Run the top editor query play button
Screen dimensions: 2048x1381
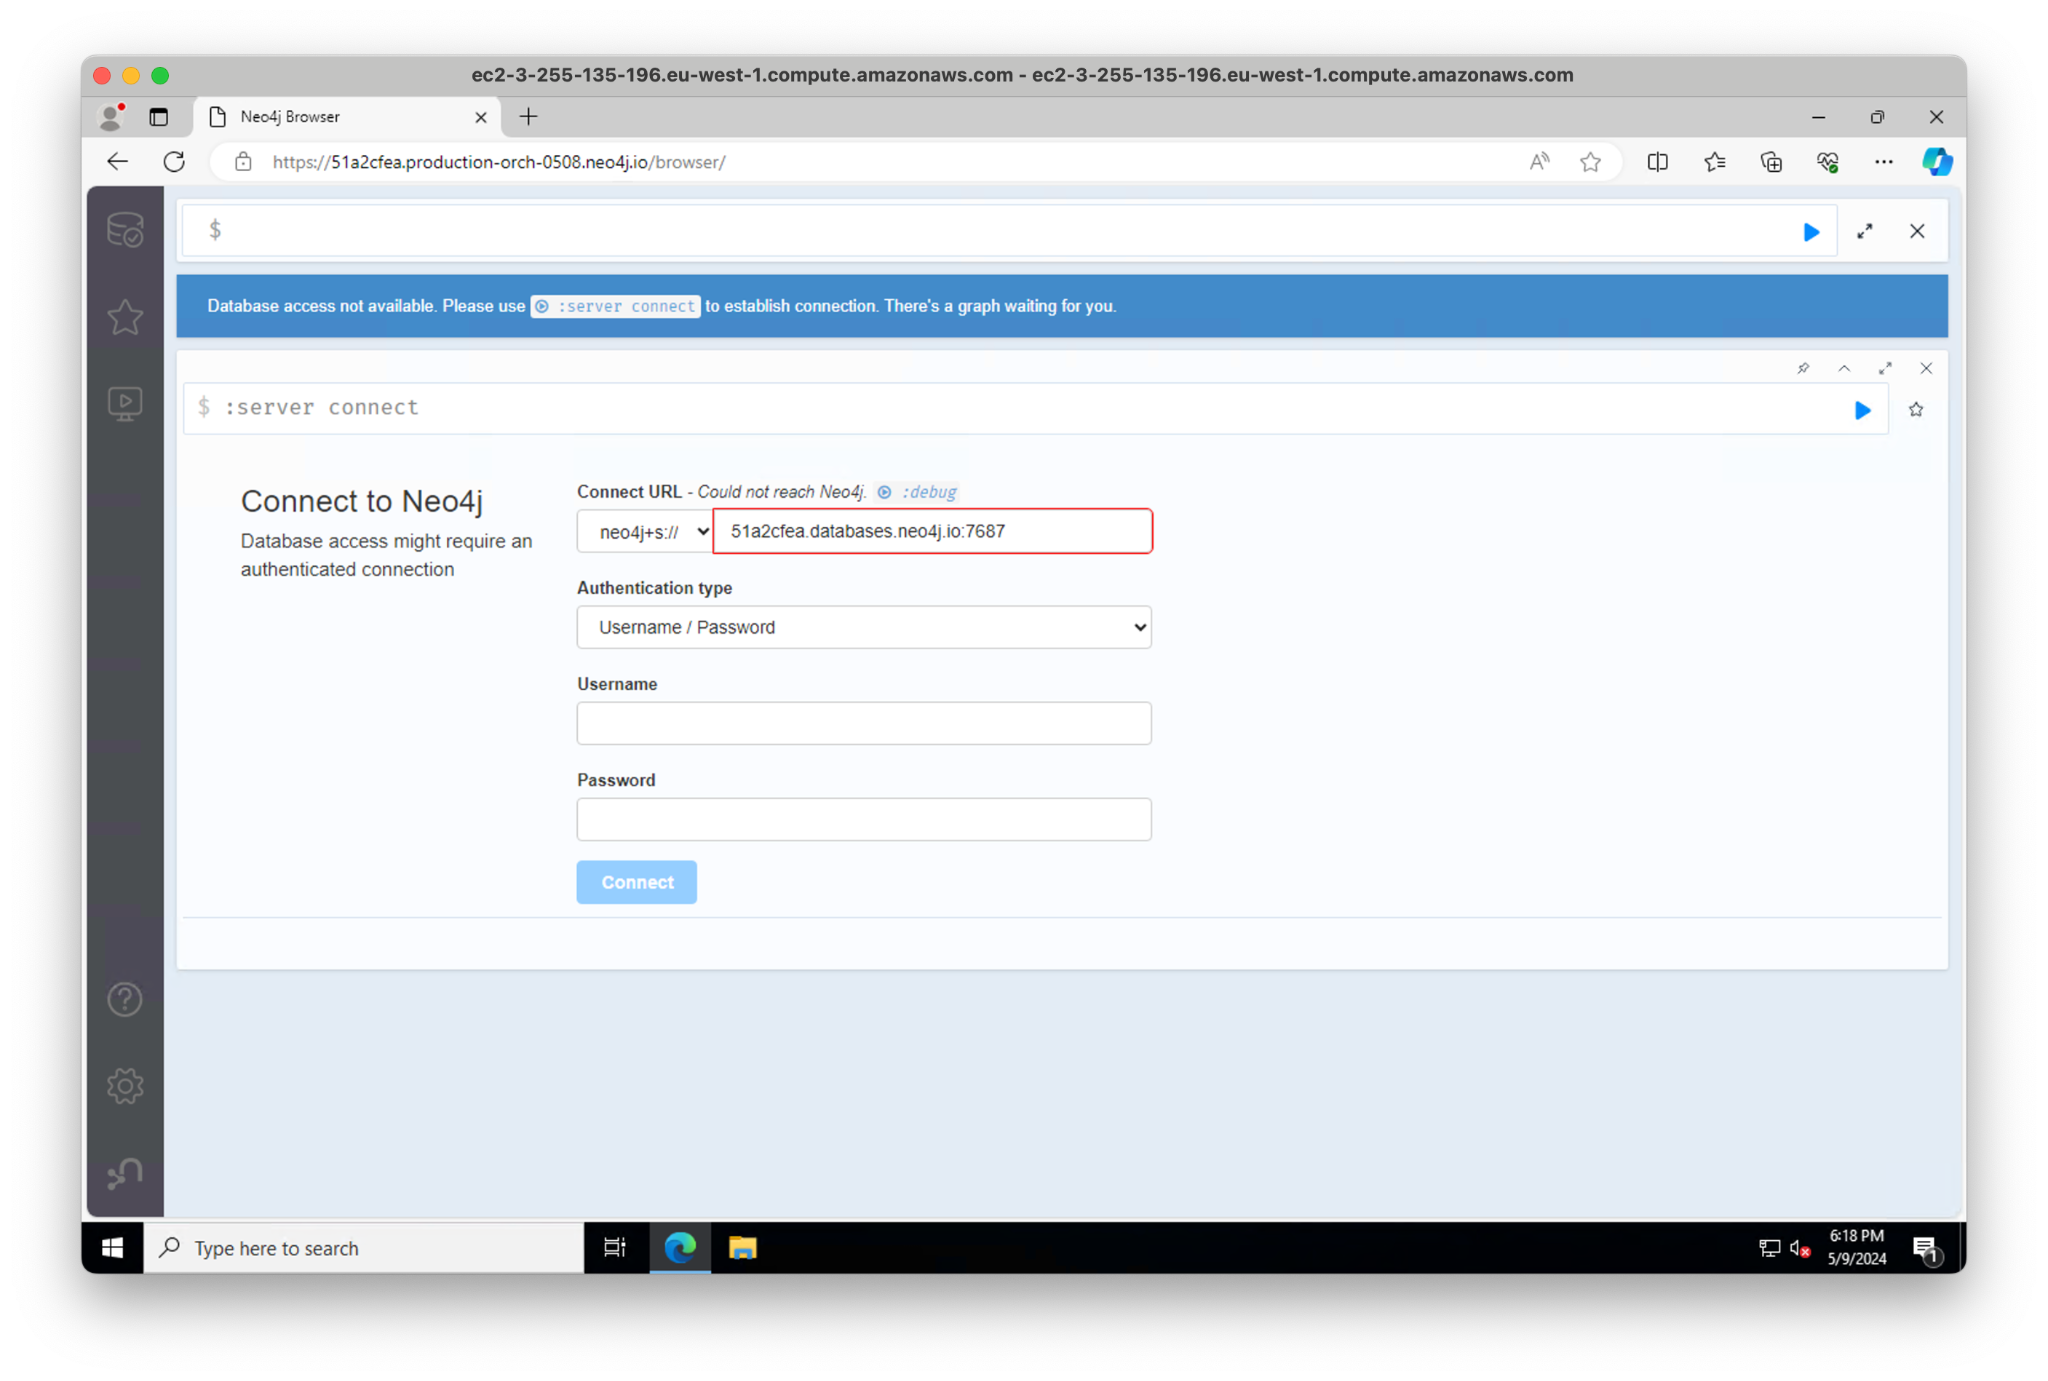1811,232
